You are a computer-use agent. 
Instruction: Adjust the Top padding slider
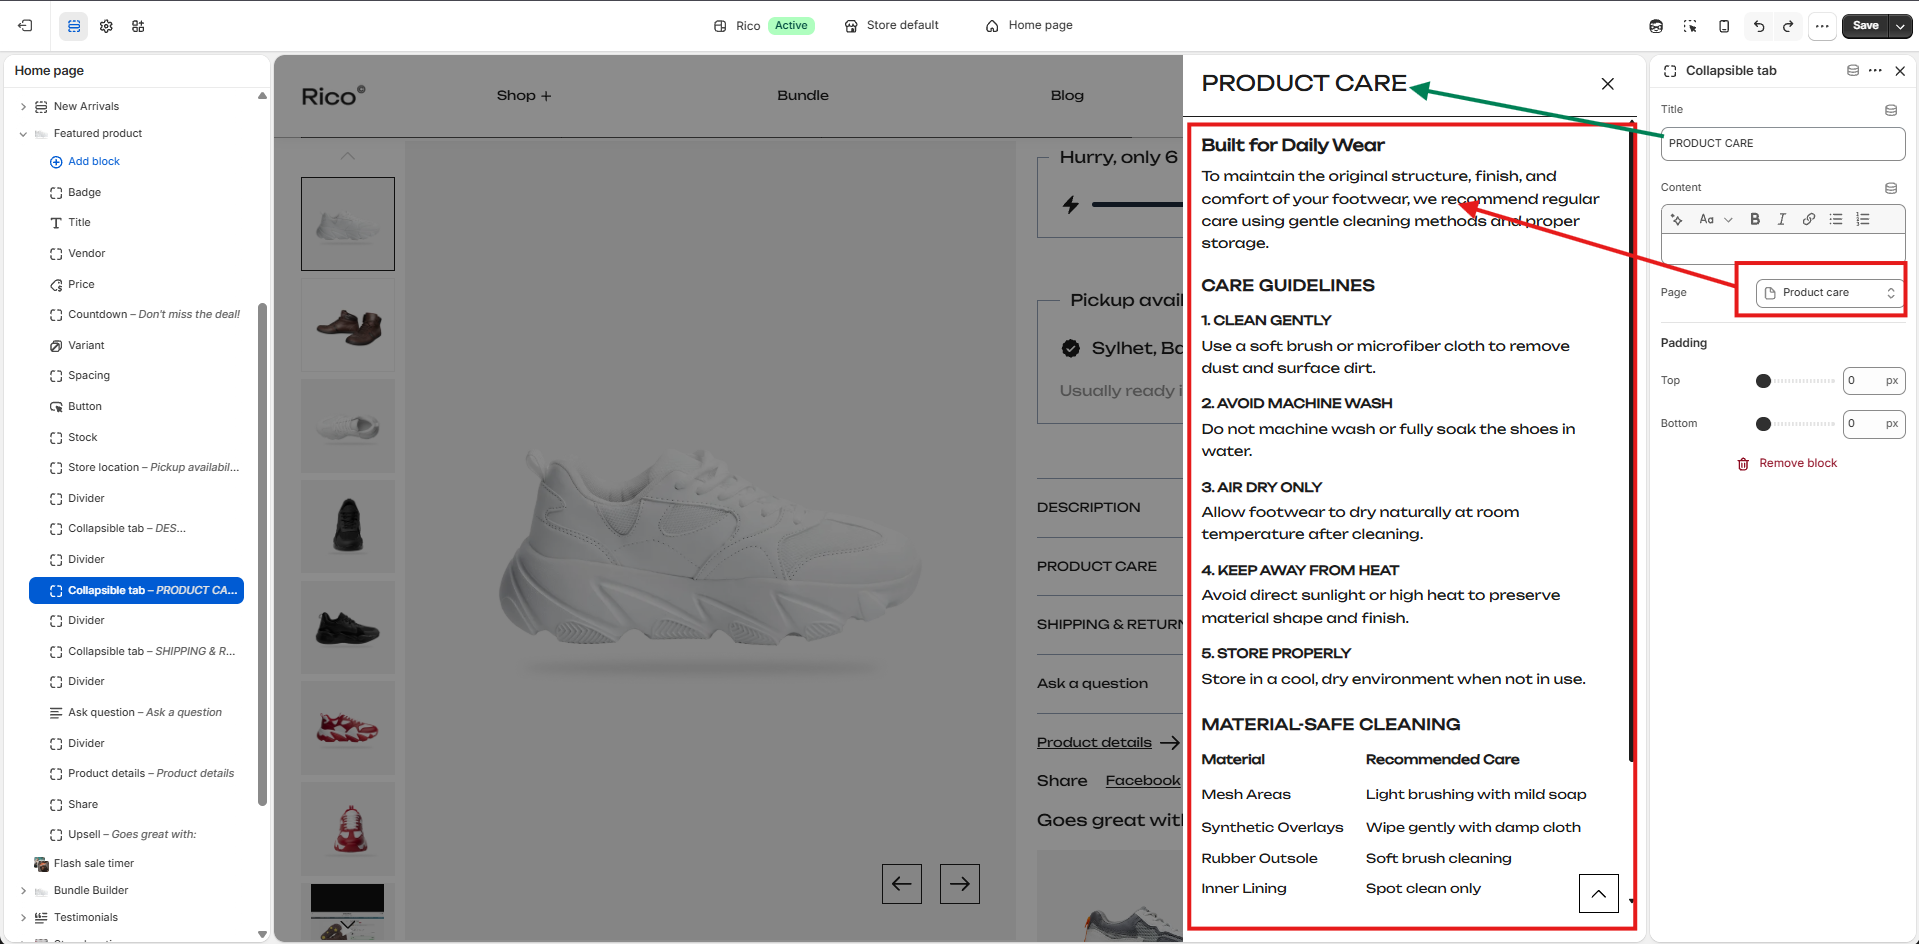click(x=1796, y=381)
